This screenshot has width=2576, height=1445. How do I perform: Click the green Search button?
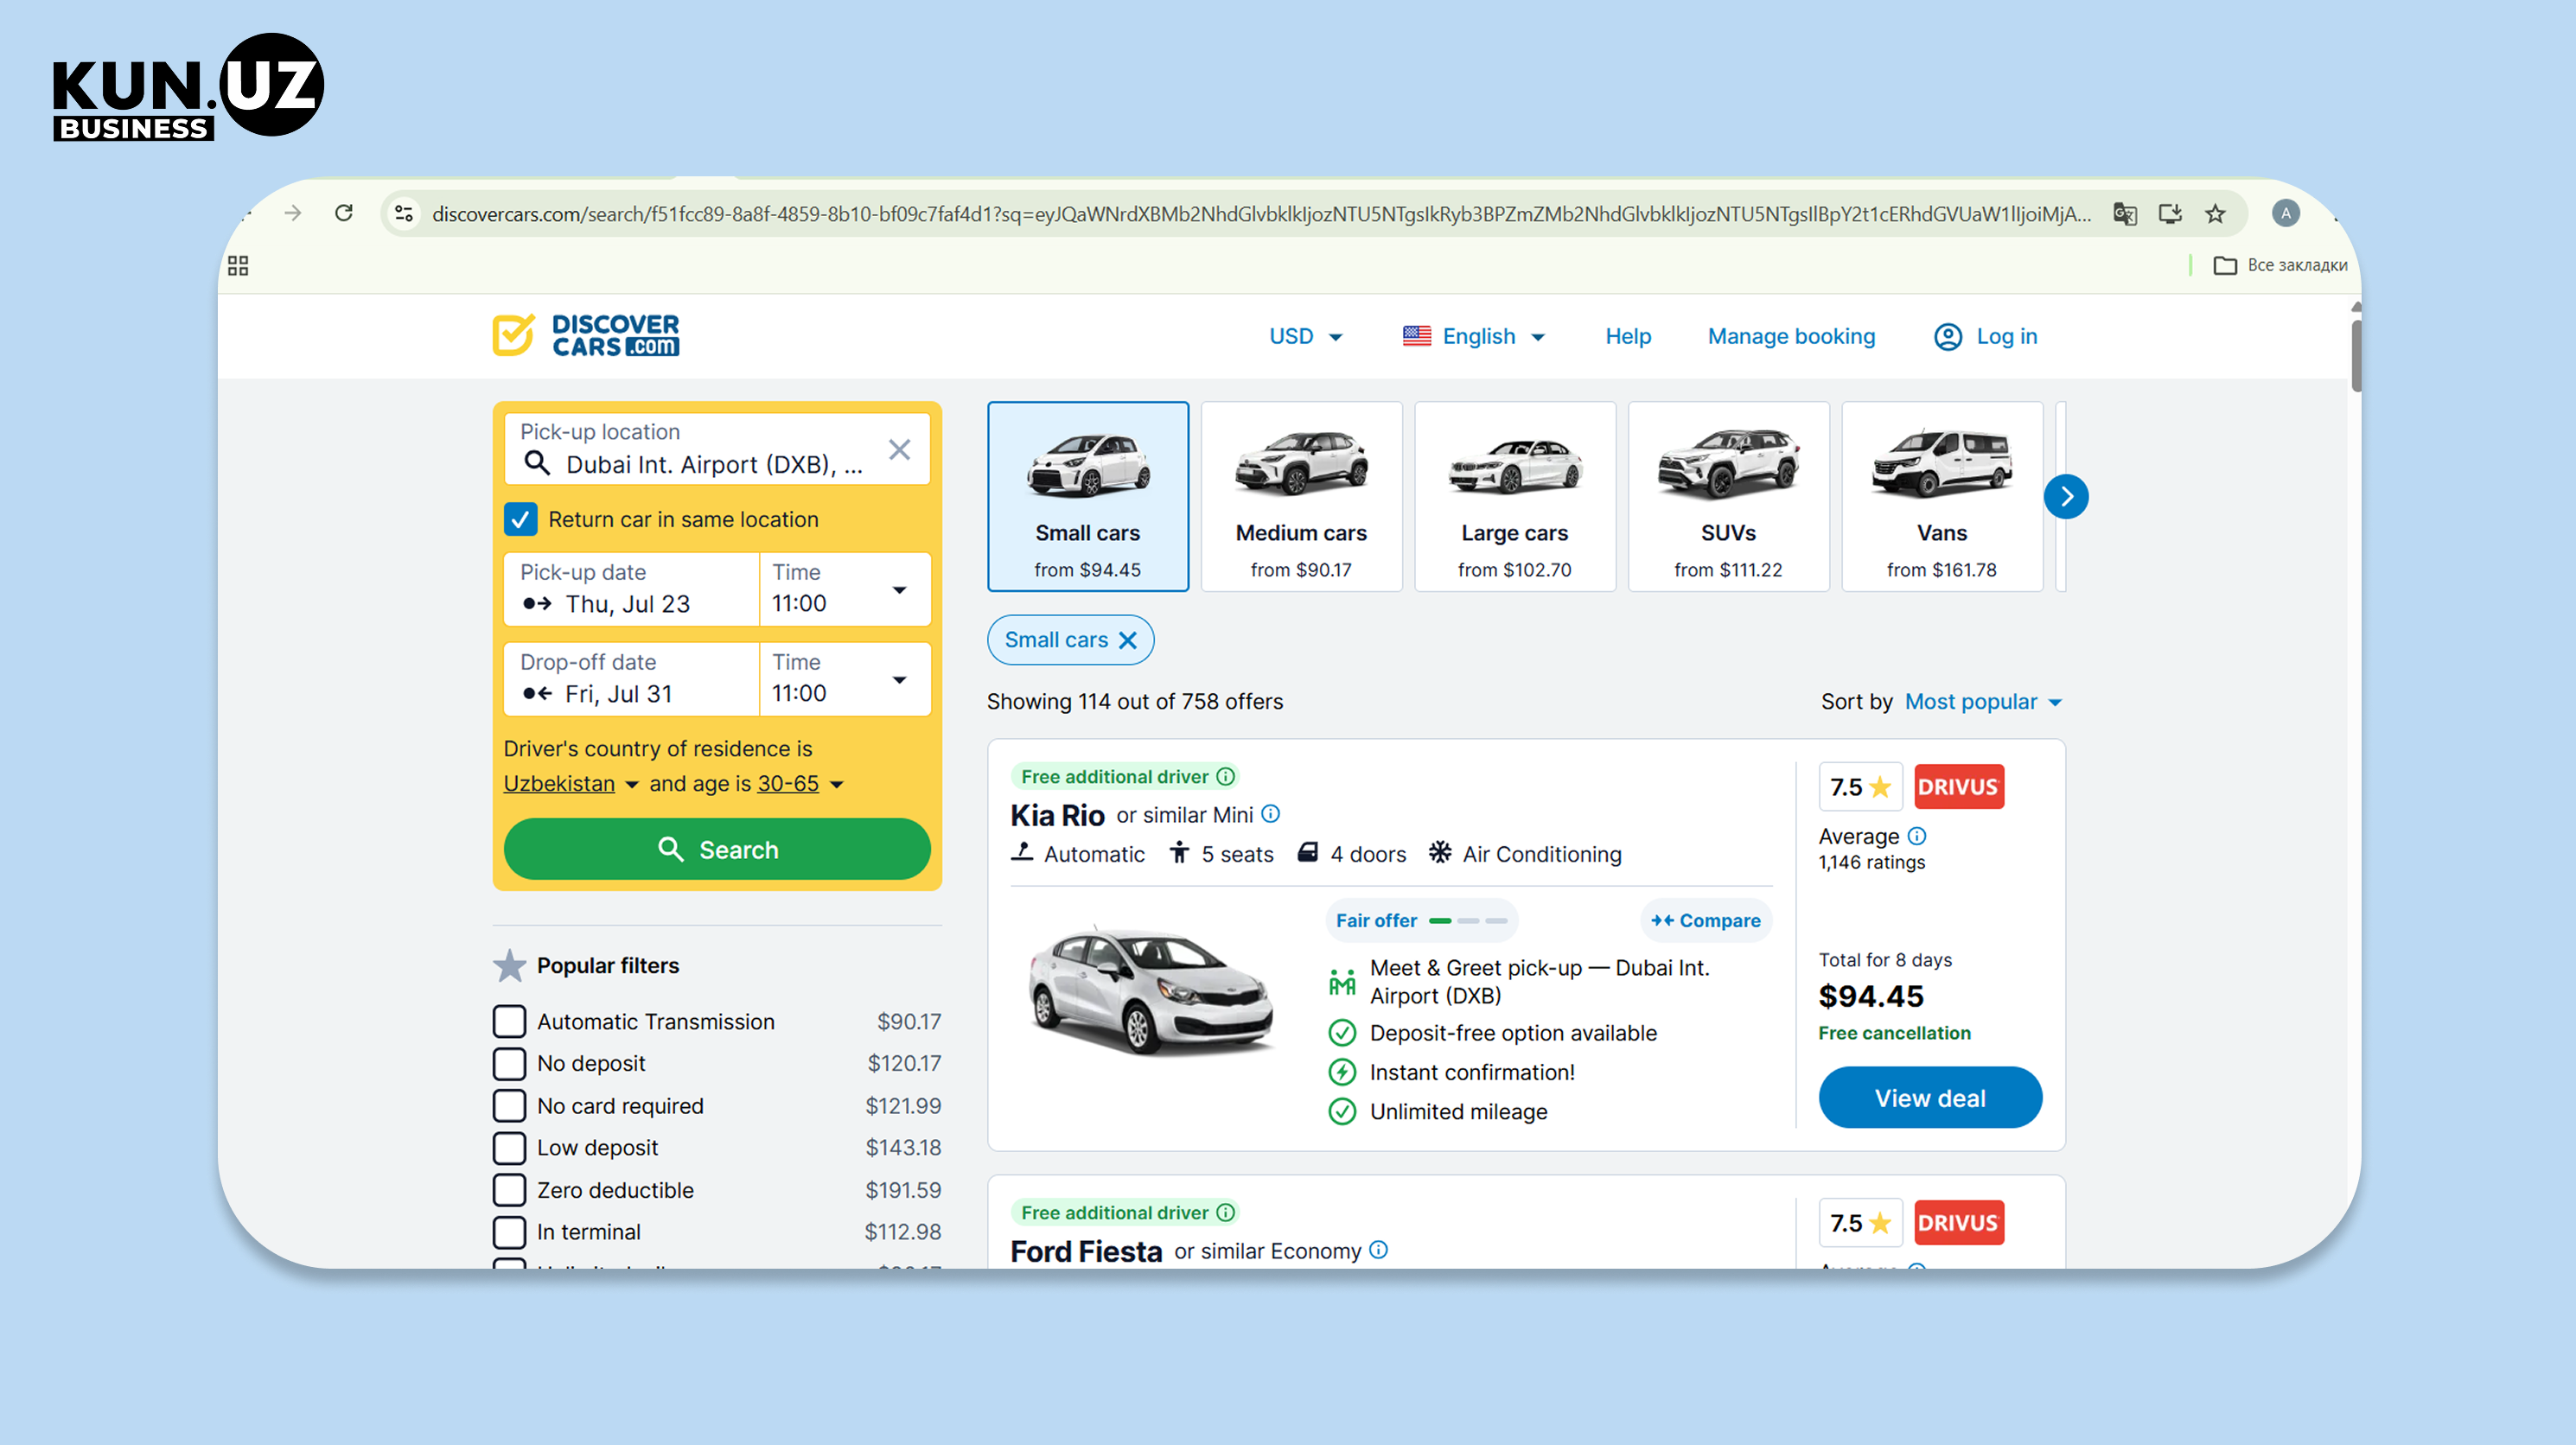click(x=717, y=850)
